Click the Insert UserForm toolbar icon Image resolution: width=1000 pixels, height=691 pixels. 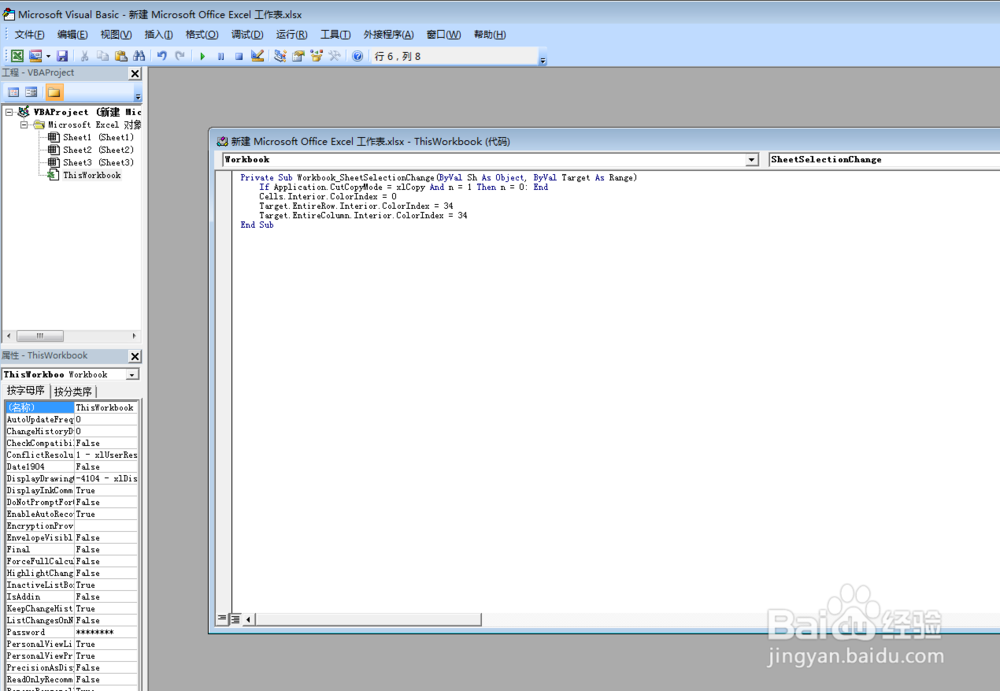click(x=35, y=56)
